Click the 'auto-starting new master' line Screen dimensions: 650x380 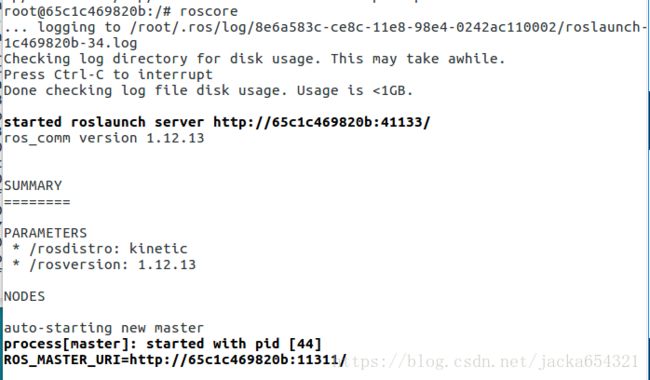click(104, 328)
